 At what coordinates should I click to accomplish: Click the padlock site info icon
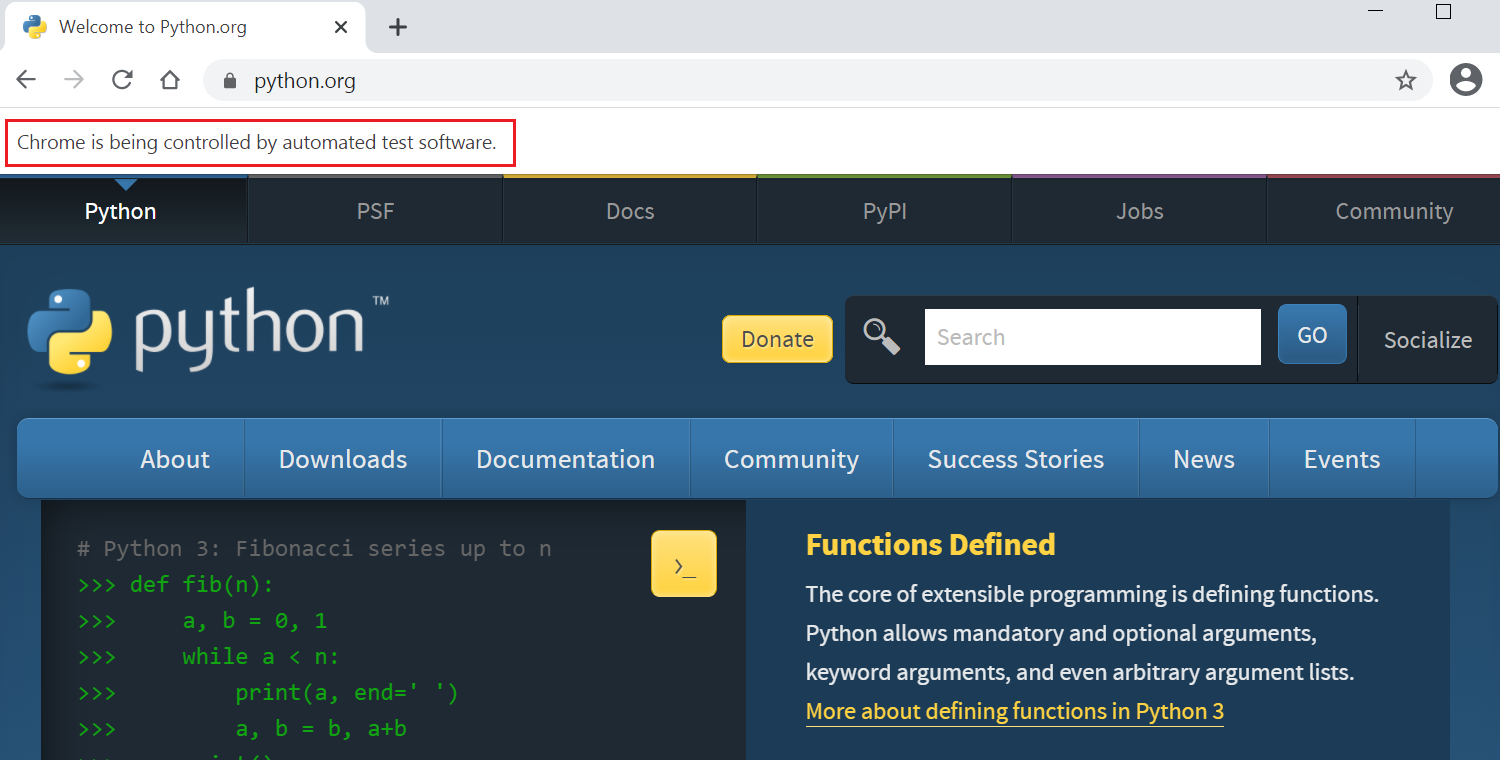point(230,81)
